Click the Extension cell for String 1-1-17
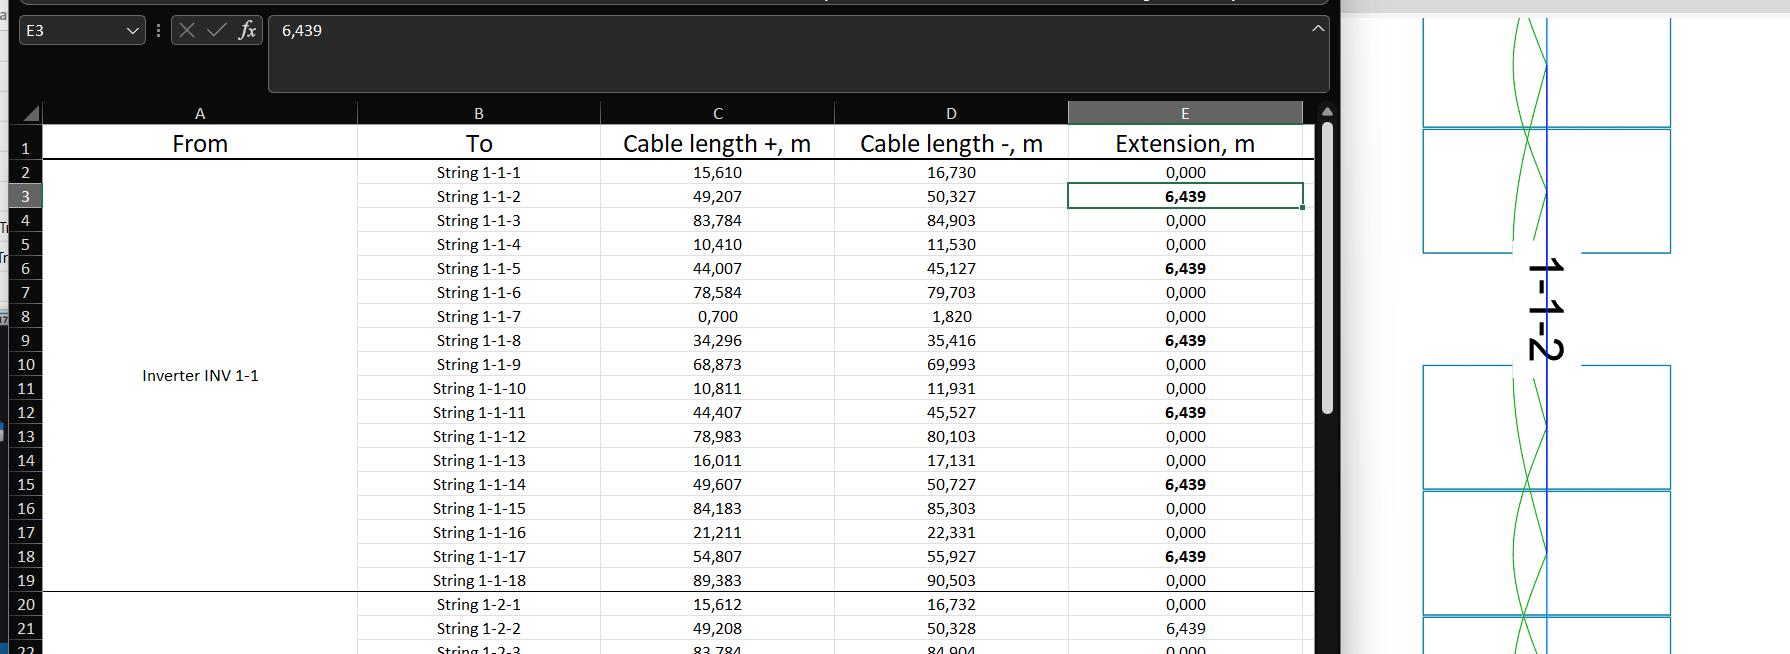The width and height of the screenshot is (1790, 654). coord(1185,556)
